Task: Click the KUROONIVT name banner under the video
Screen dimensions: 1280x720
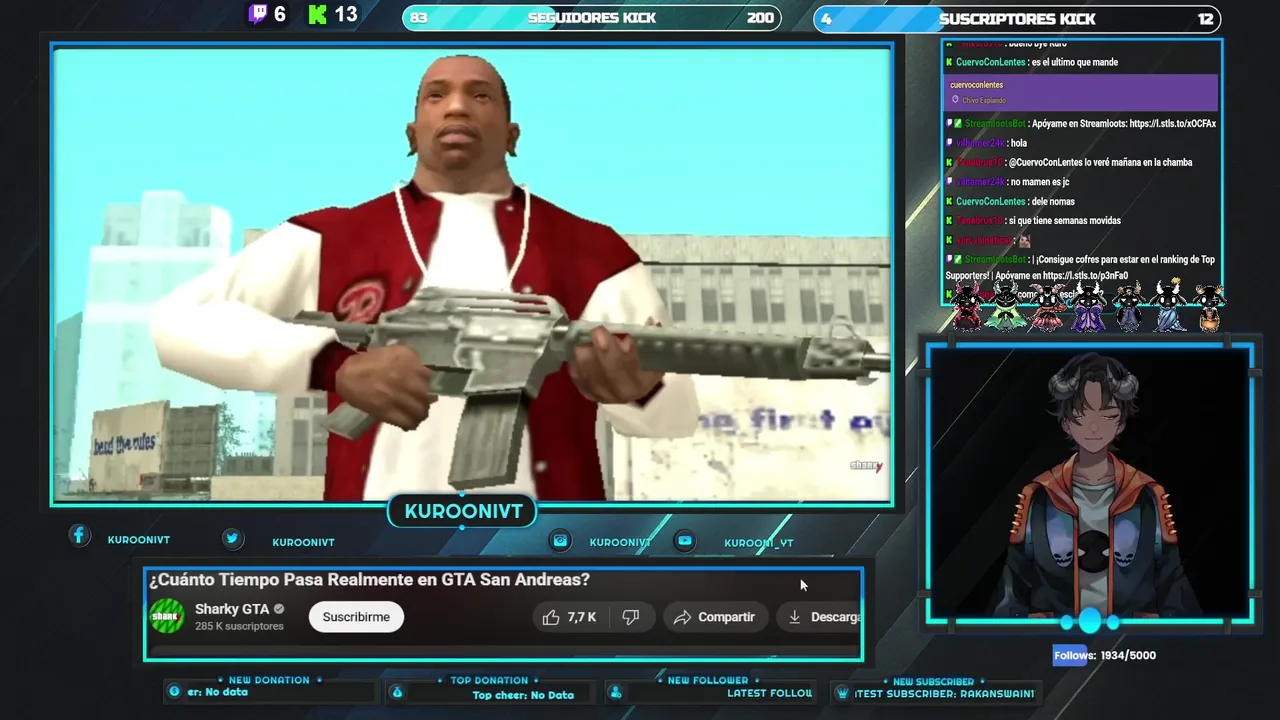Action: (x=463, y=511)
